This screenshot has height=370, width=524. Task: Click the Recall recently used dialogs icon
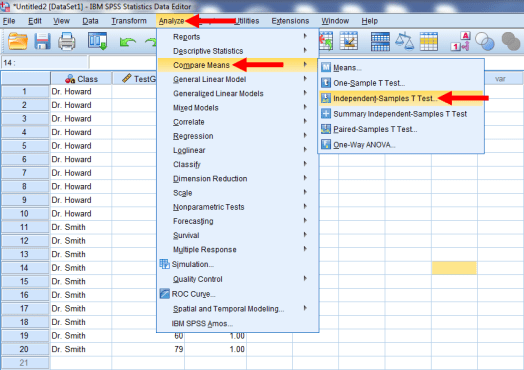(x=97, y=41)
